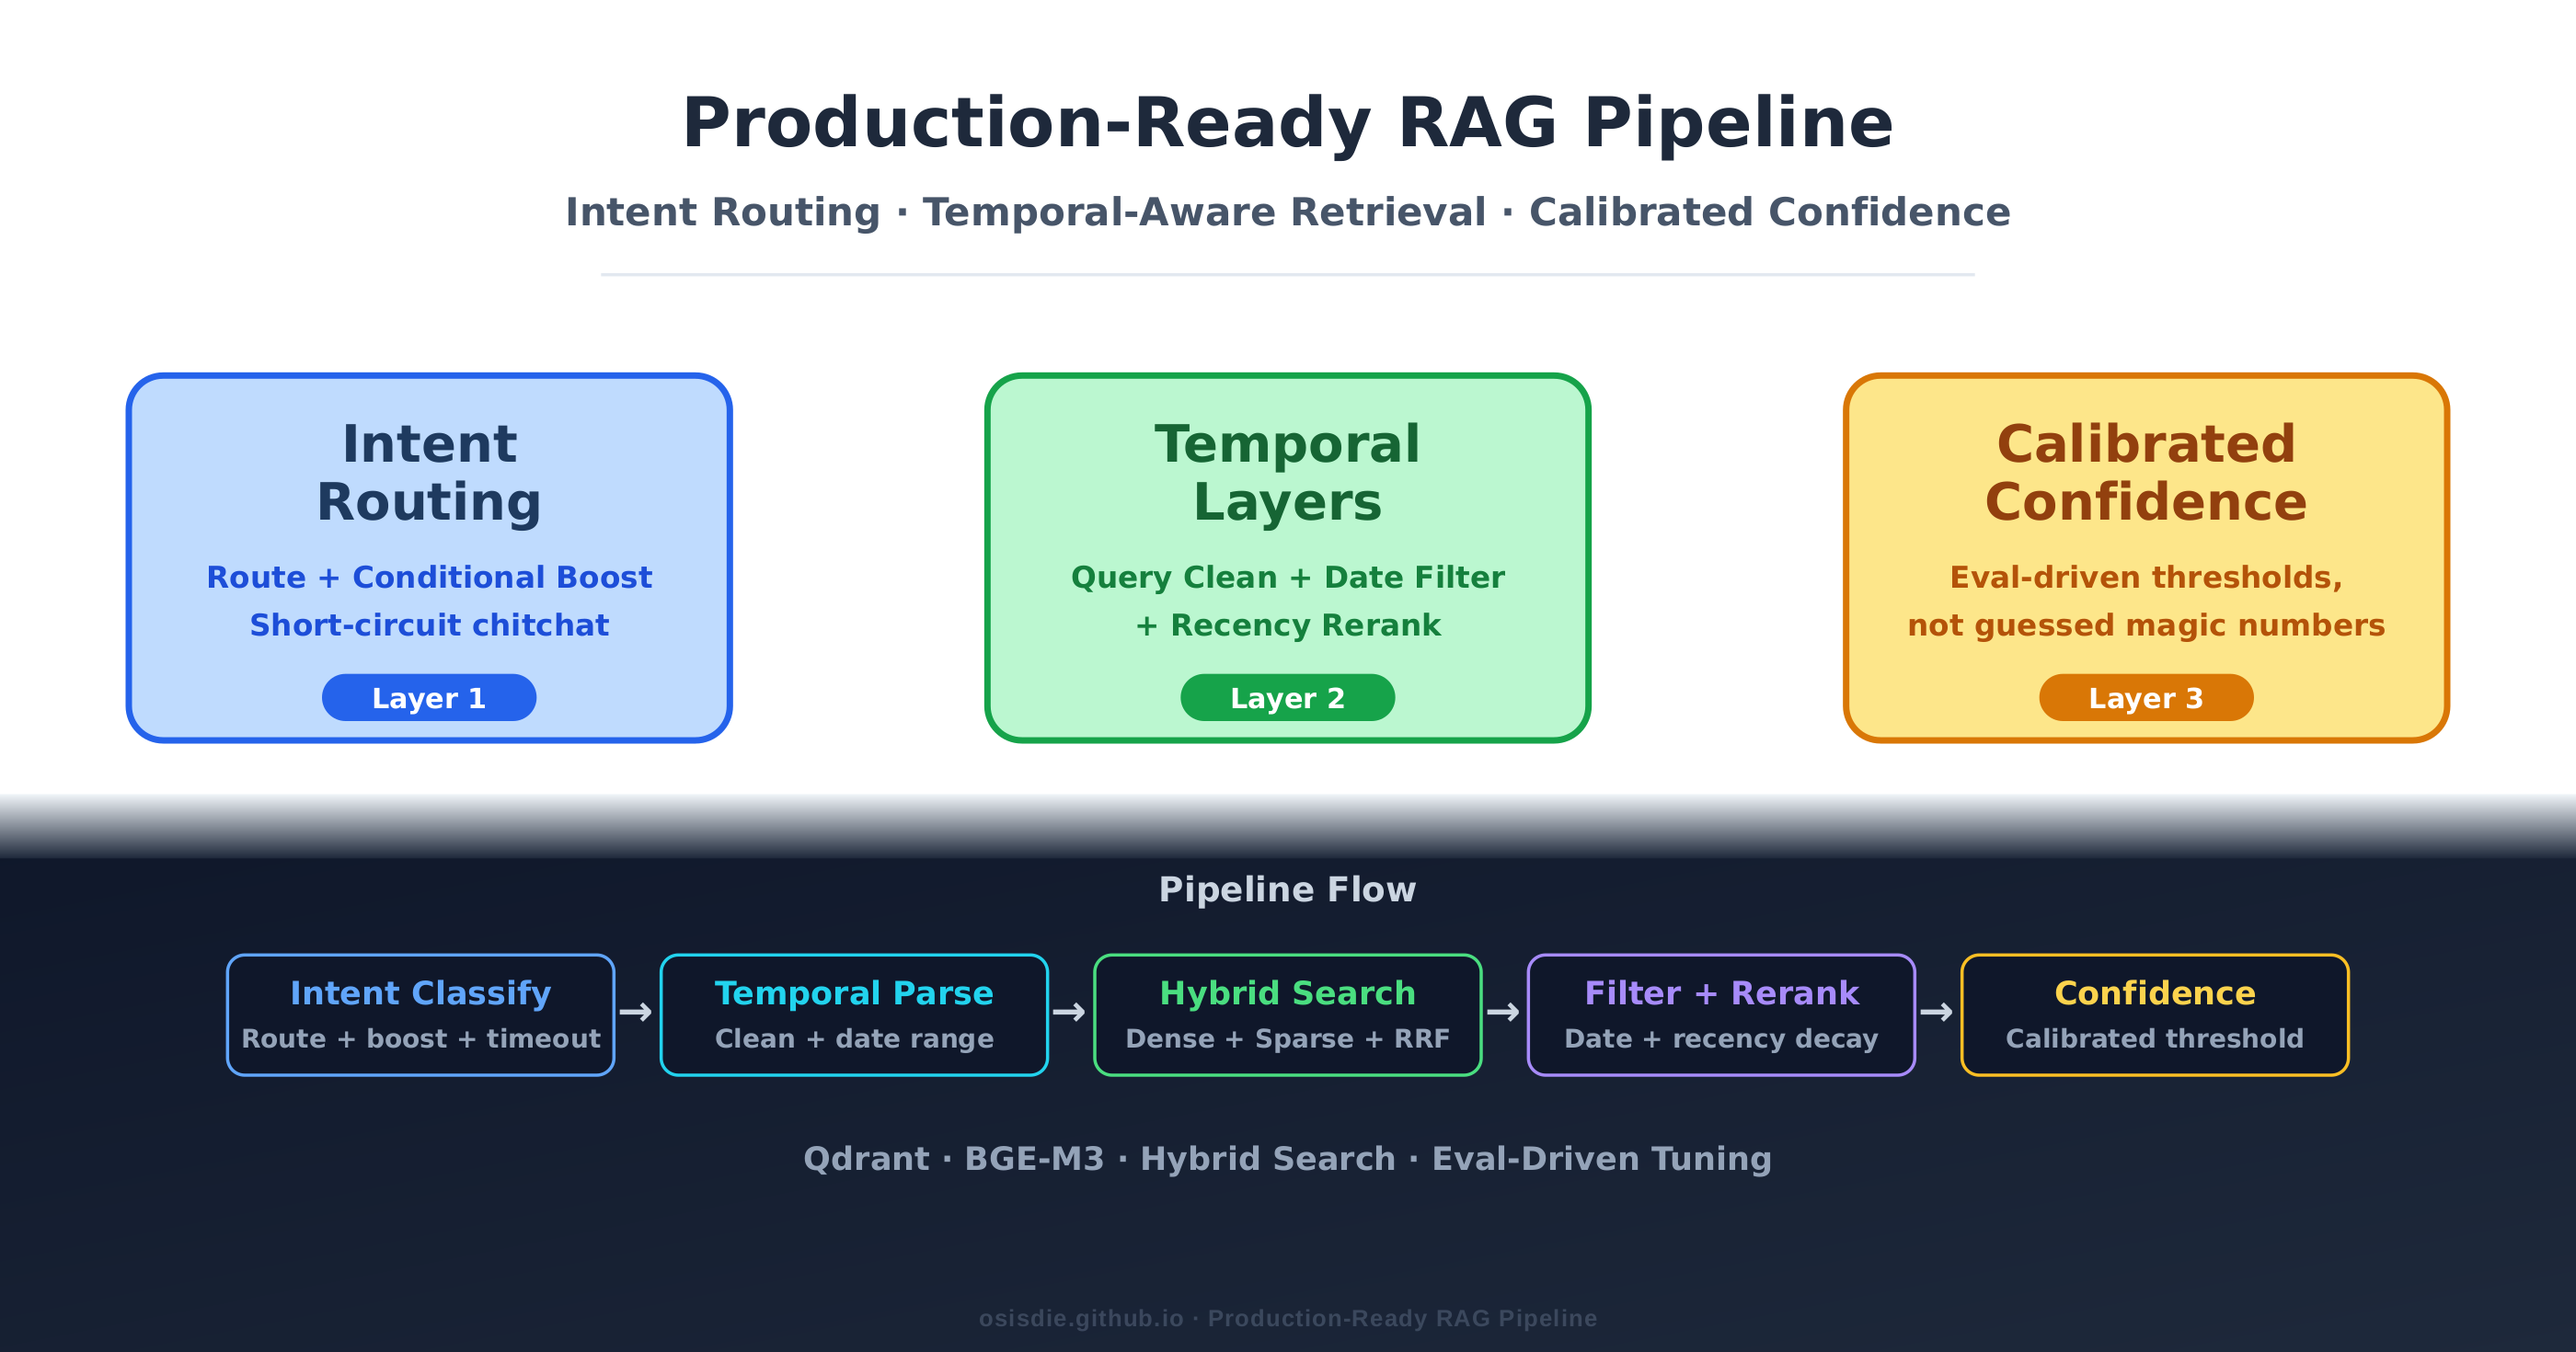Click arrow between Temporal Parse and Hybrid Search
Image resolution: width=2576 pixels, height=1352 pixels.
pyautogui.click(x=1069, y=1012)
